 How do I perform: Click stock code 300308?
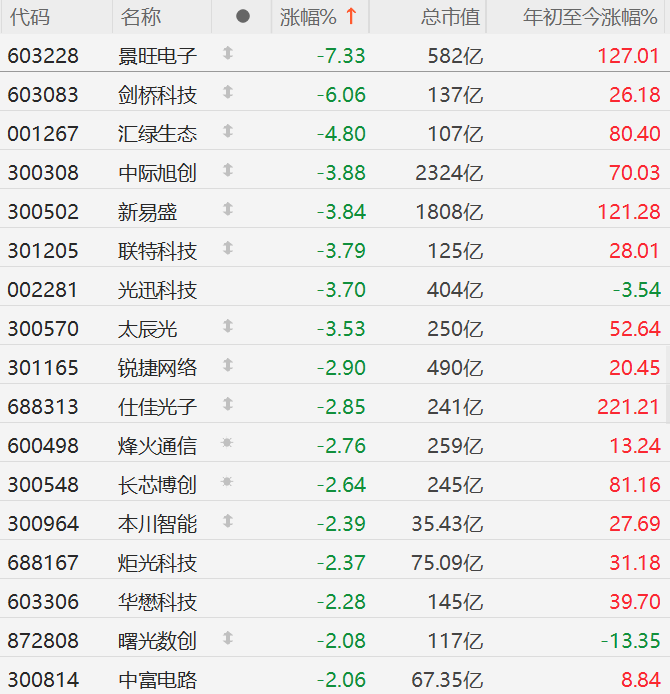43,173
